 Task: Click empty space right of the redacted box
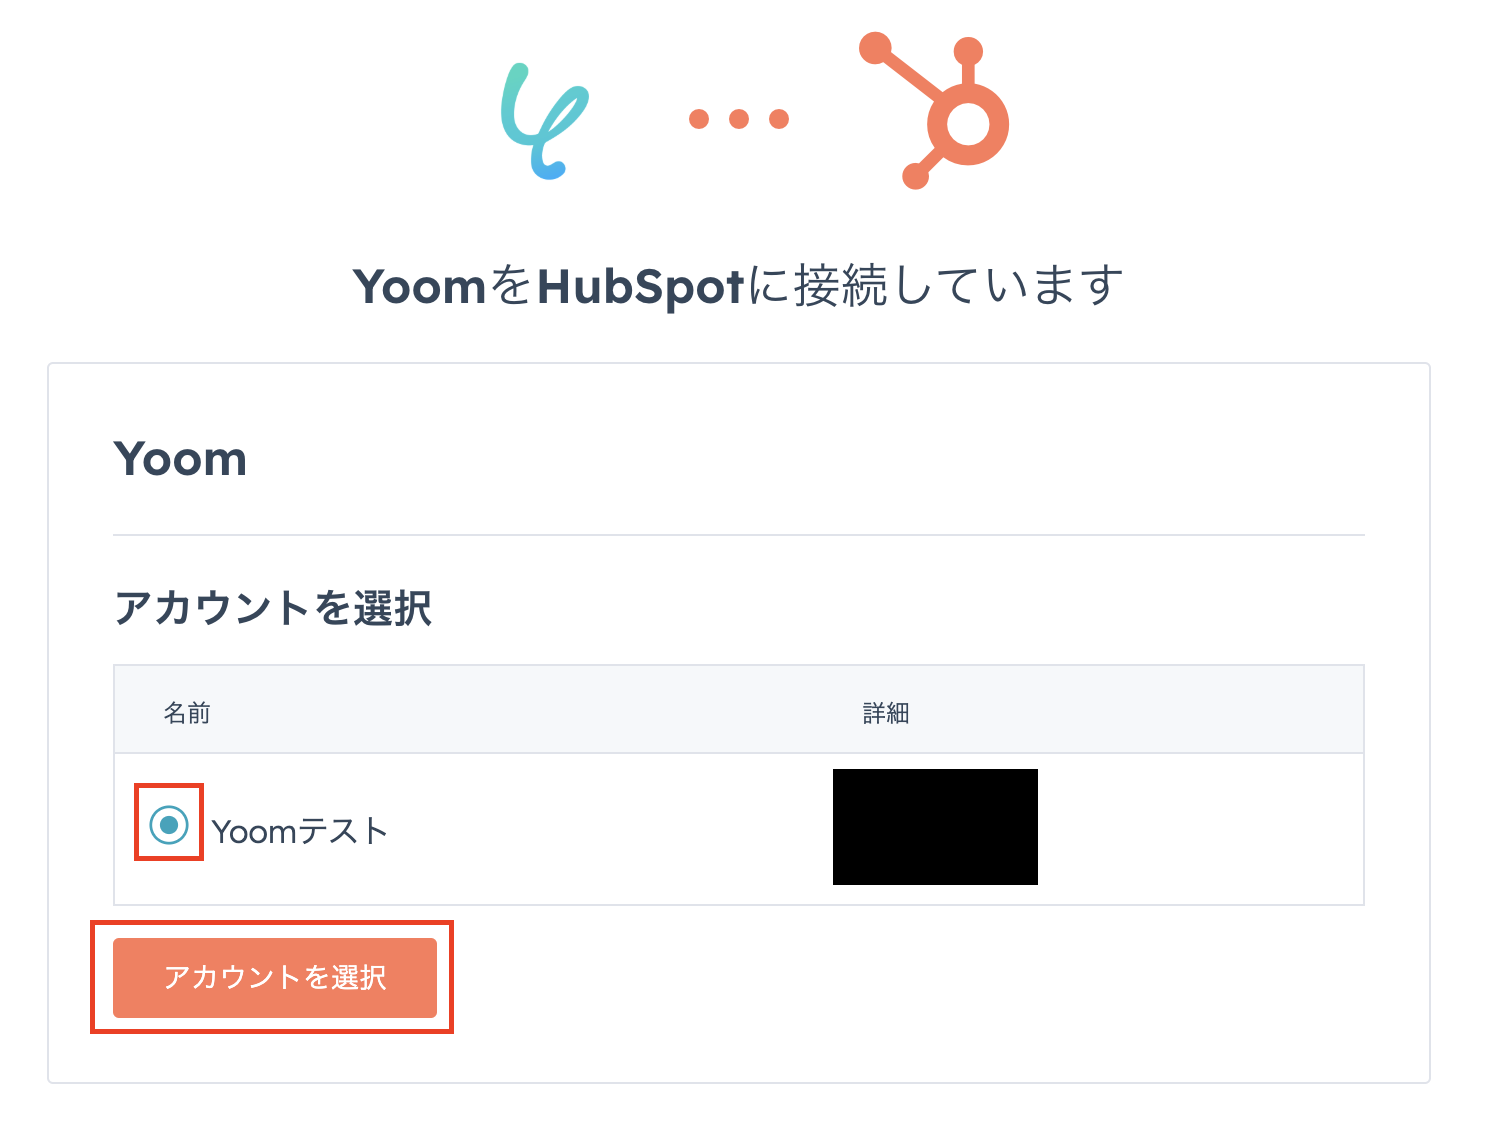pos(1200,829)
